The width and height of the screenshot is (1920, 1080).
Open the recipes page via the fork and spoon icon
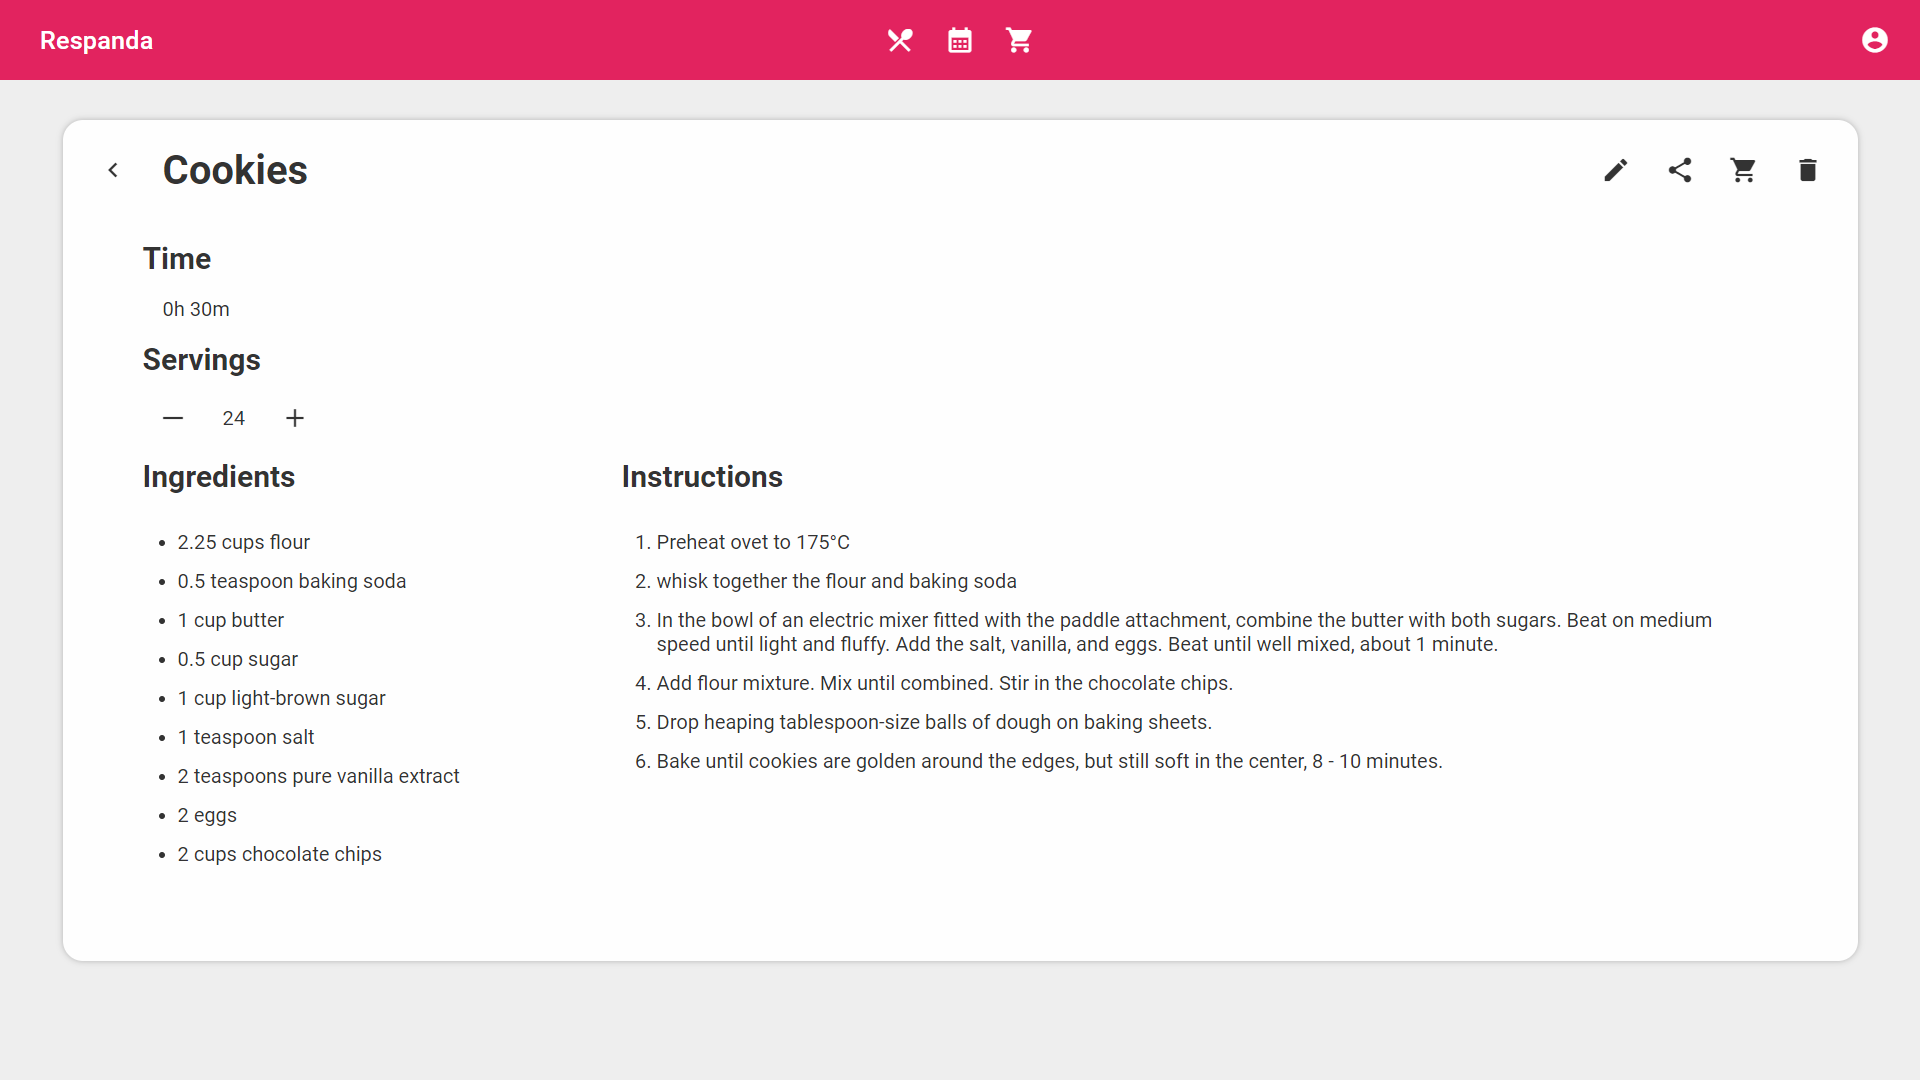pos(900,40)
